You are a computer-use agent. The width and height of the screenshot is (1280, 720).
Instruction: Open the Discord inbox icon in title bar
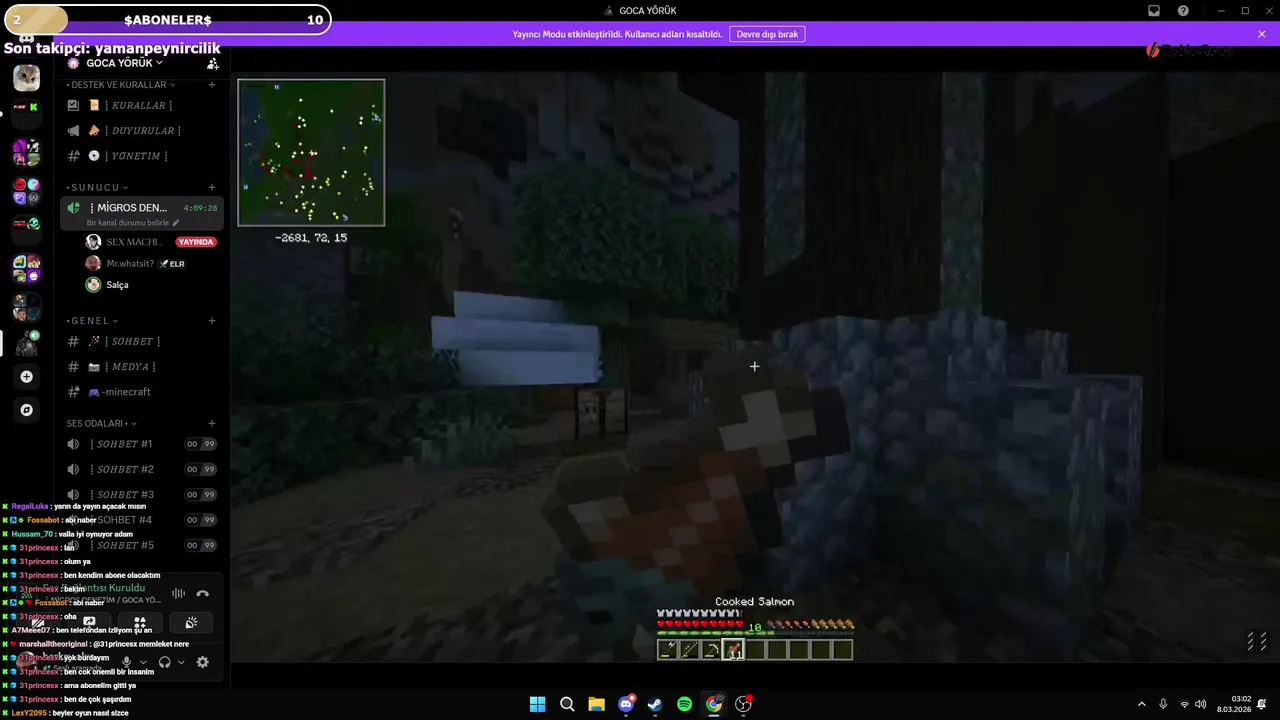(1154, 10)
